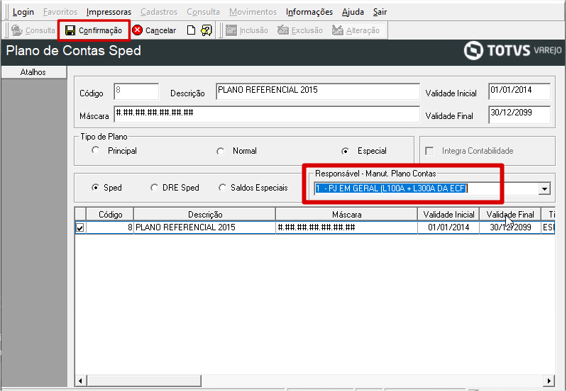Open the Favoritos menu
This screenshot has width=566, height=391.
click(60, 12)
